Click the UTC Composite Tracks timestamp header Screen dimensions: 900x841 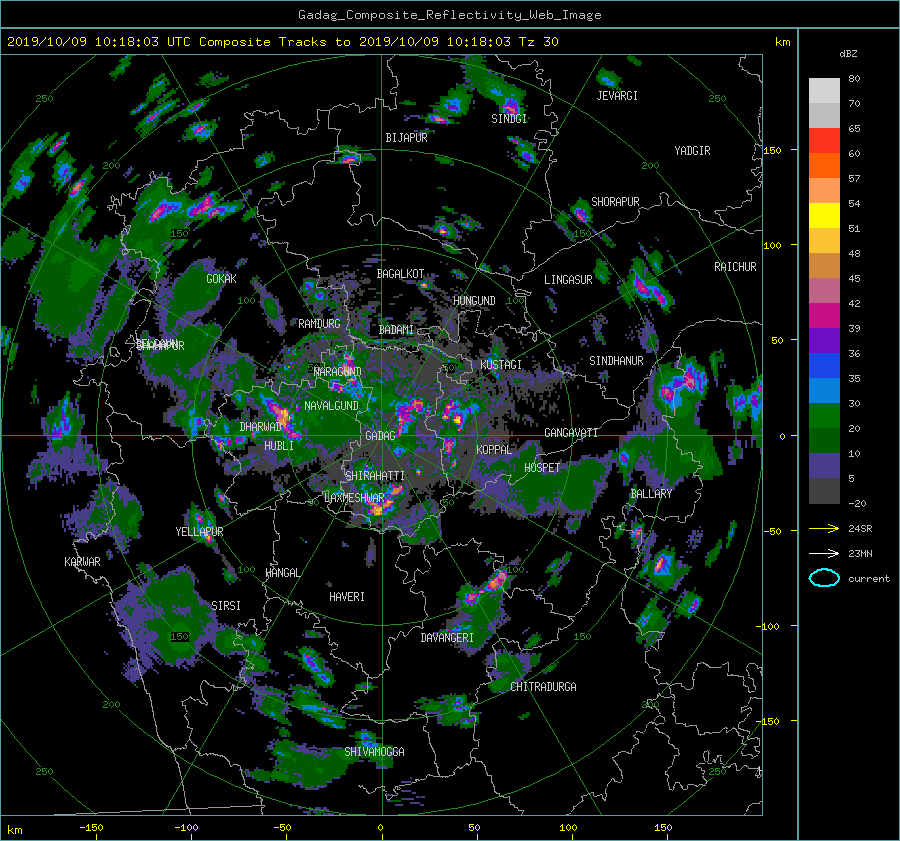tap(282, 42)
